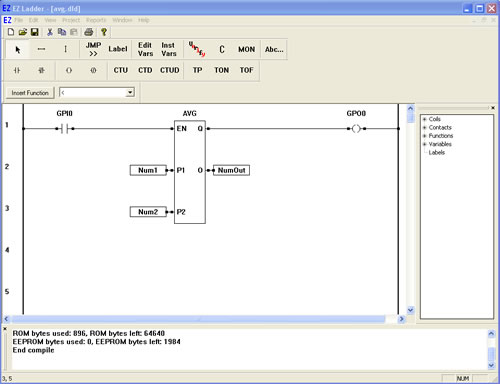
Task: Select the inverted coil tool
Action: coord(93,70)
